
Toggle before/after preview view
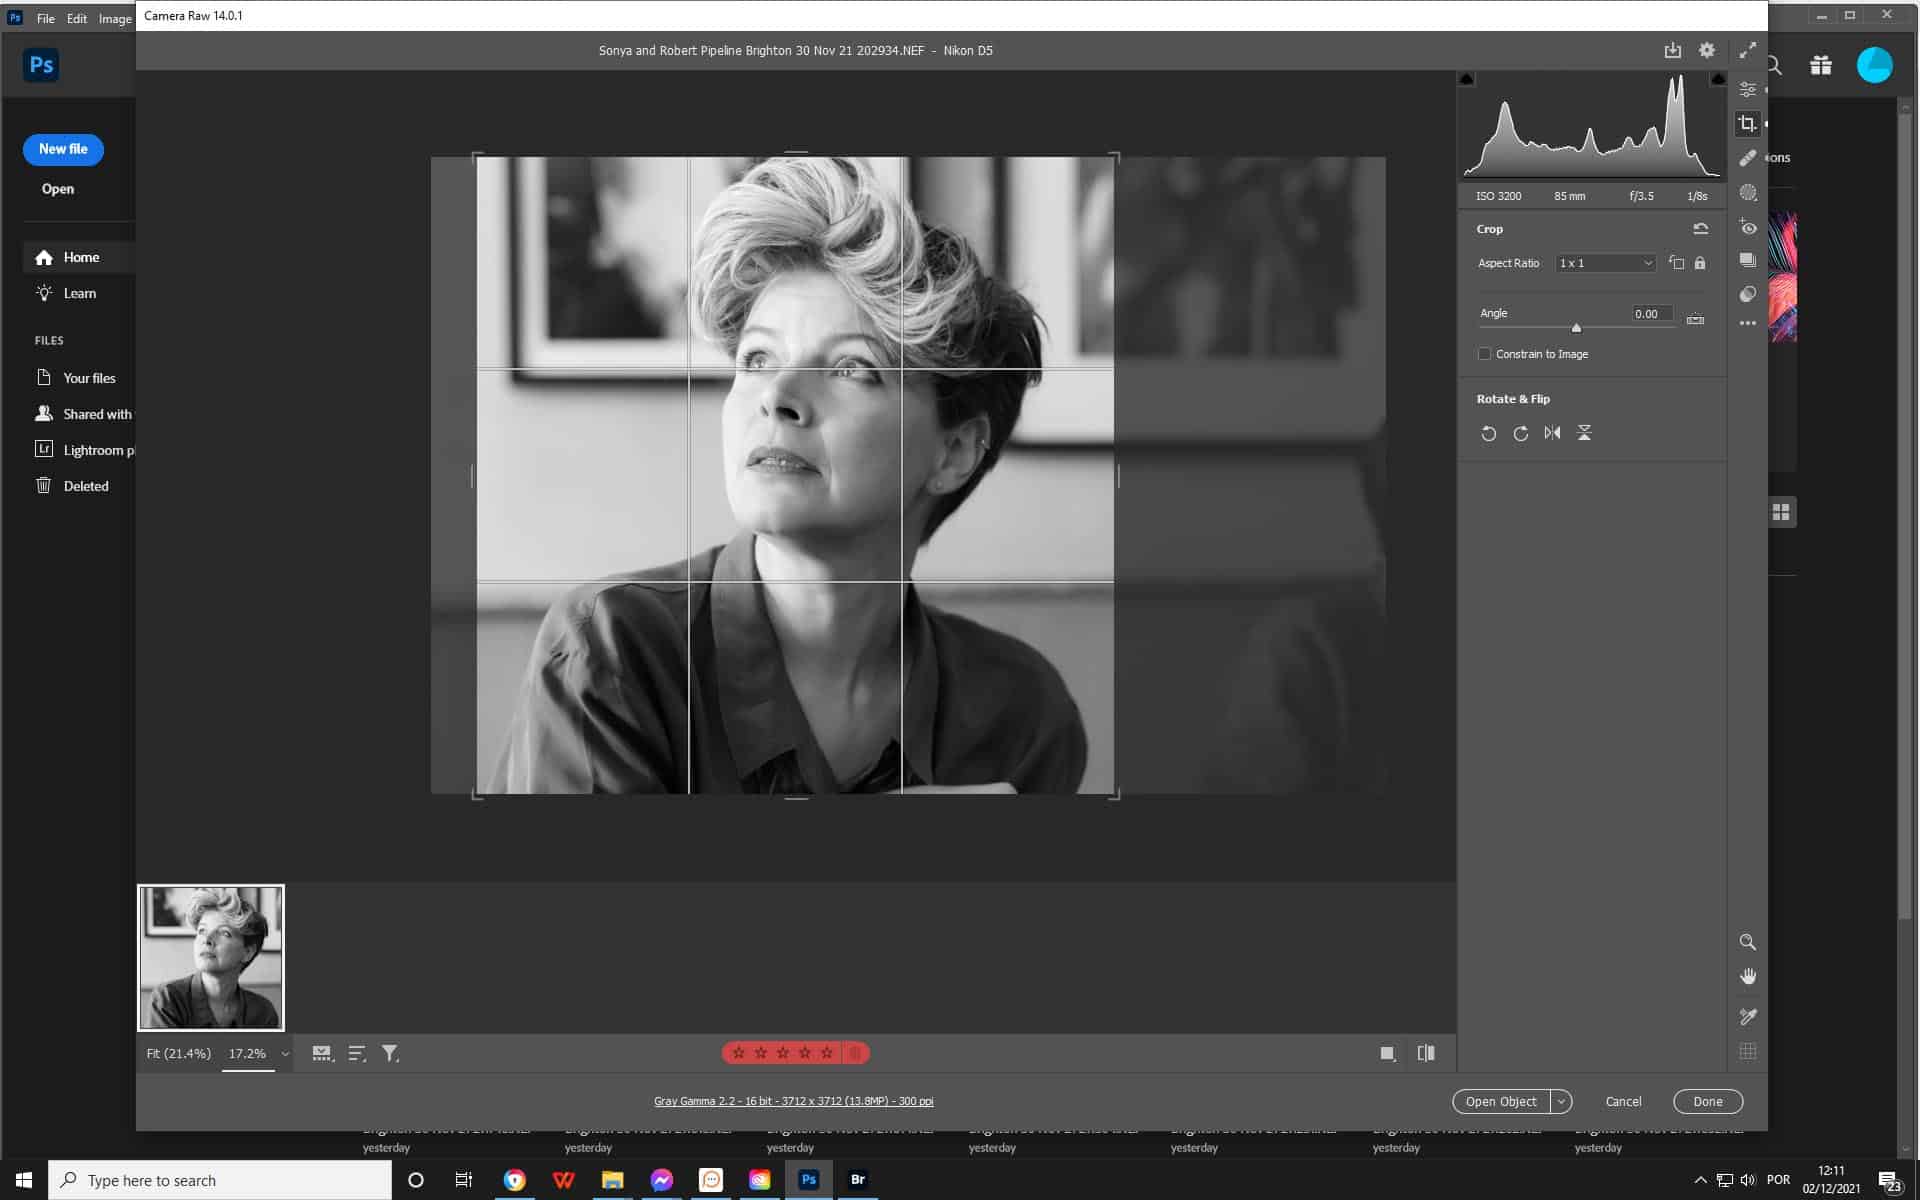(x=1426, y=1053)
